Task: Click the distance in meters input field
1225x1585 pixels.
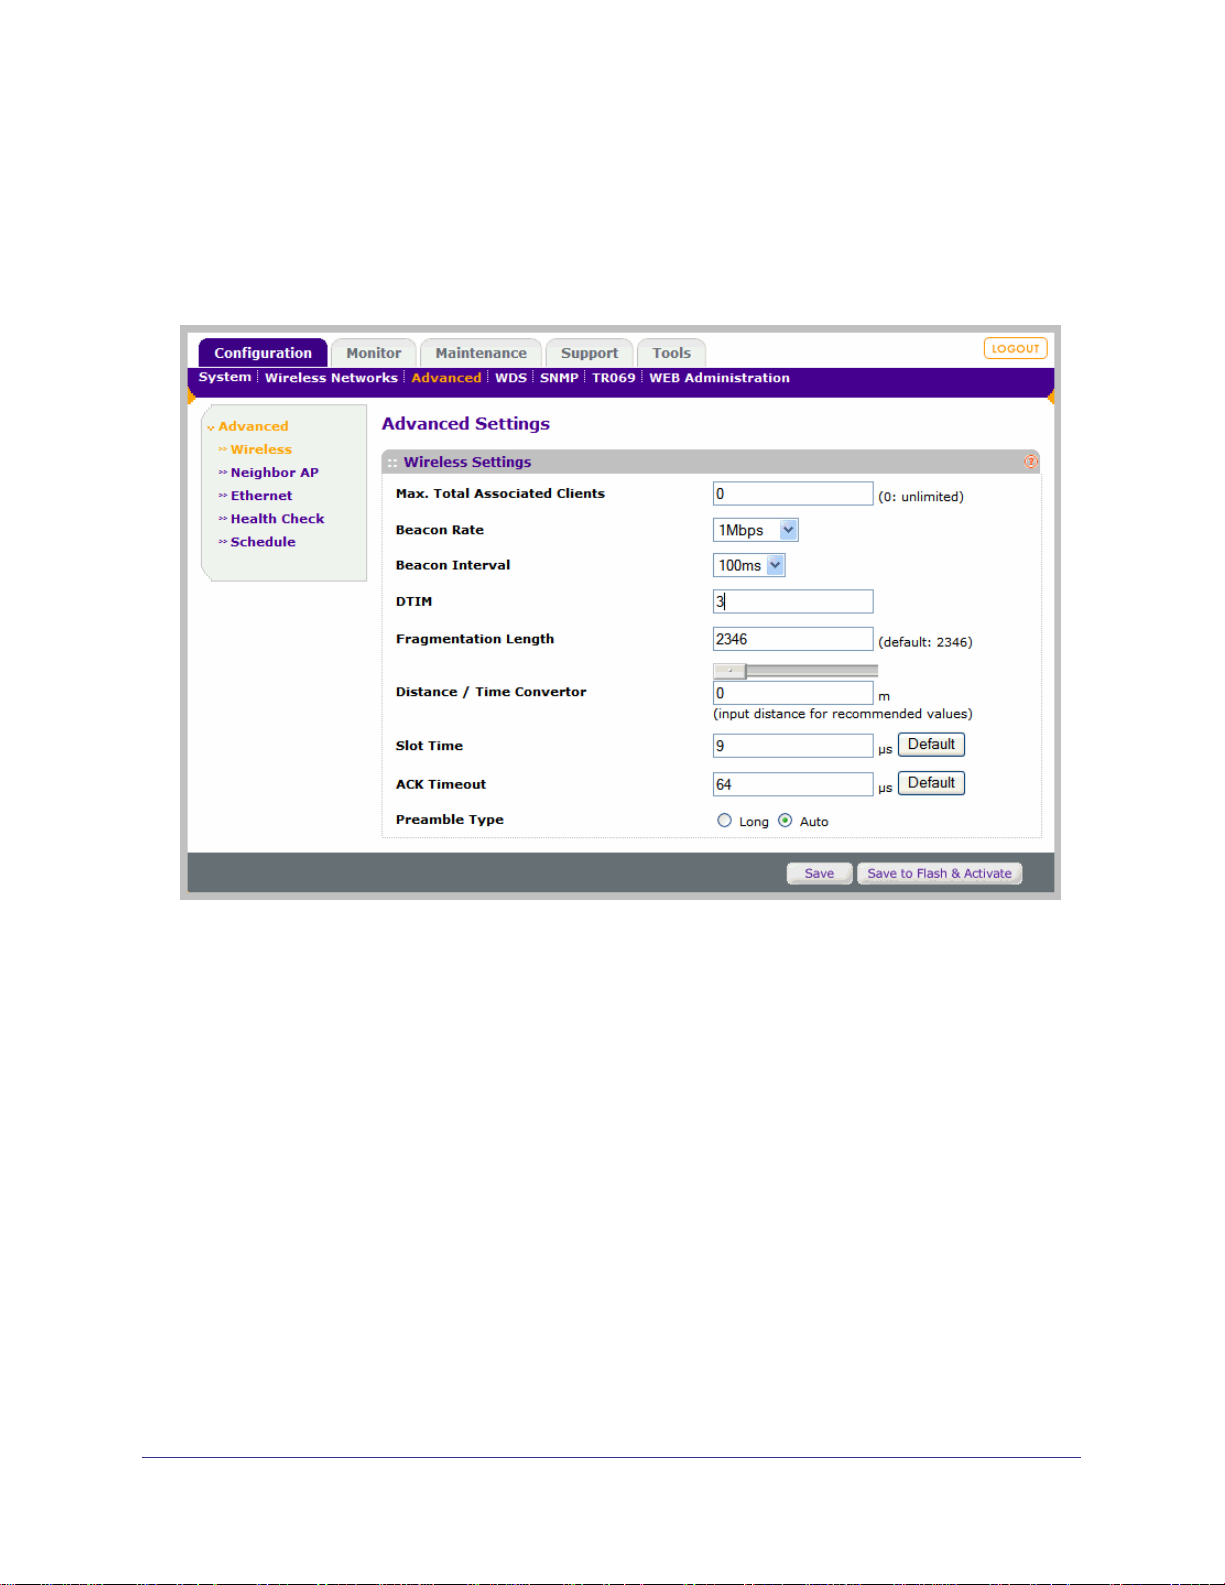Action: point(793,693)
